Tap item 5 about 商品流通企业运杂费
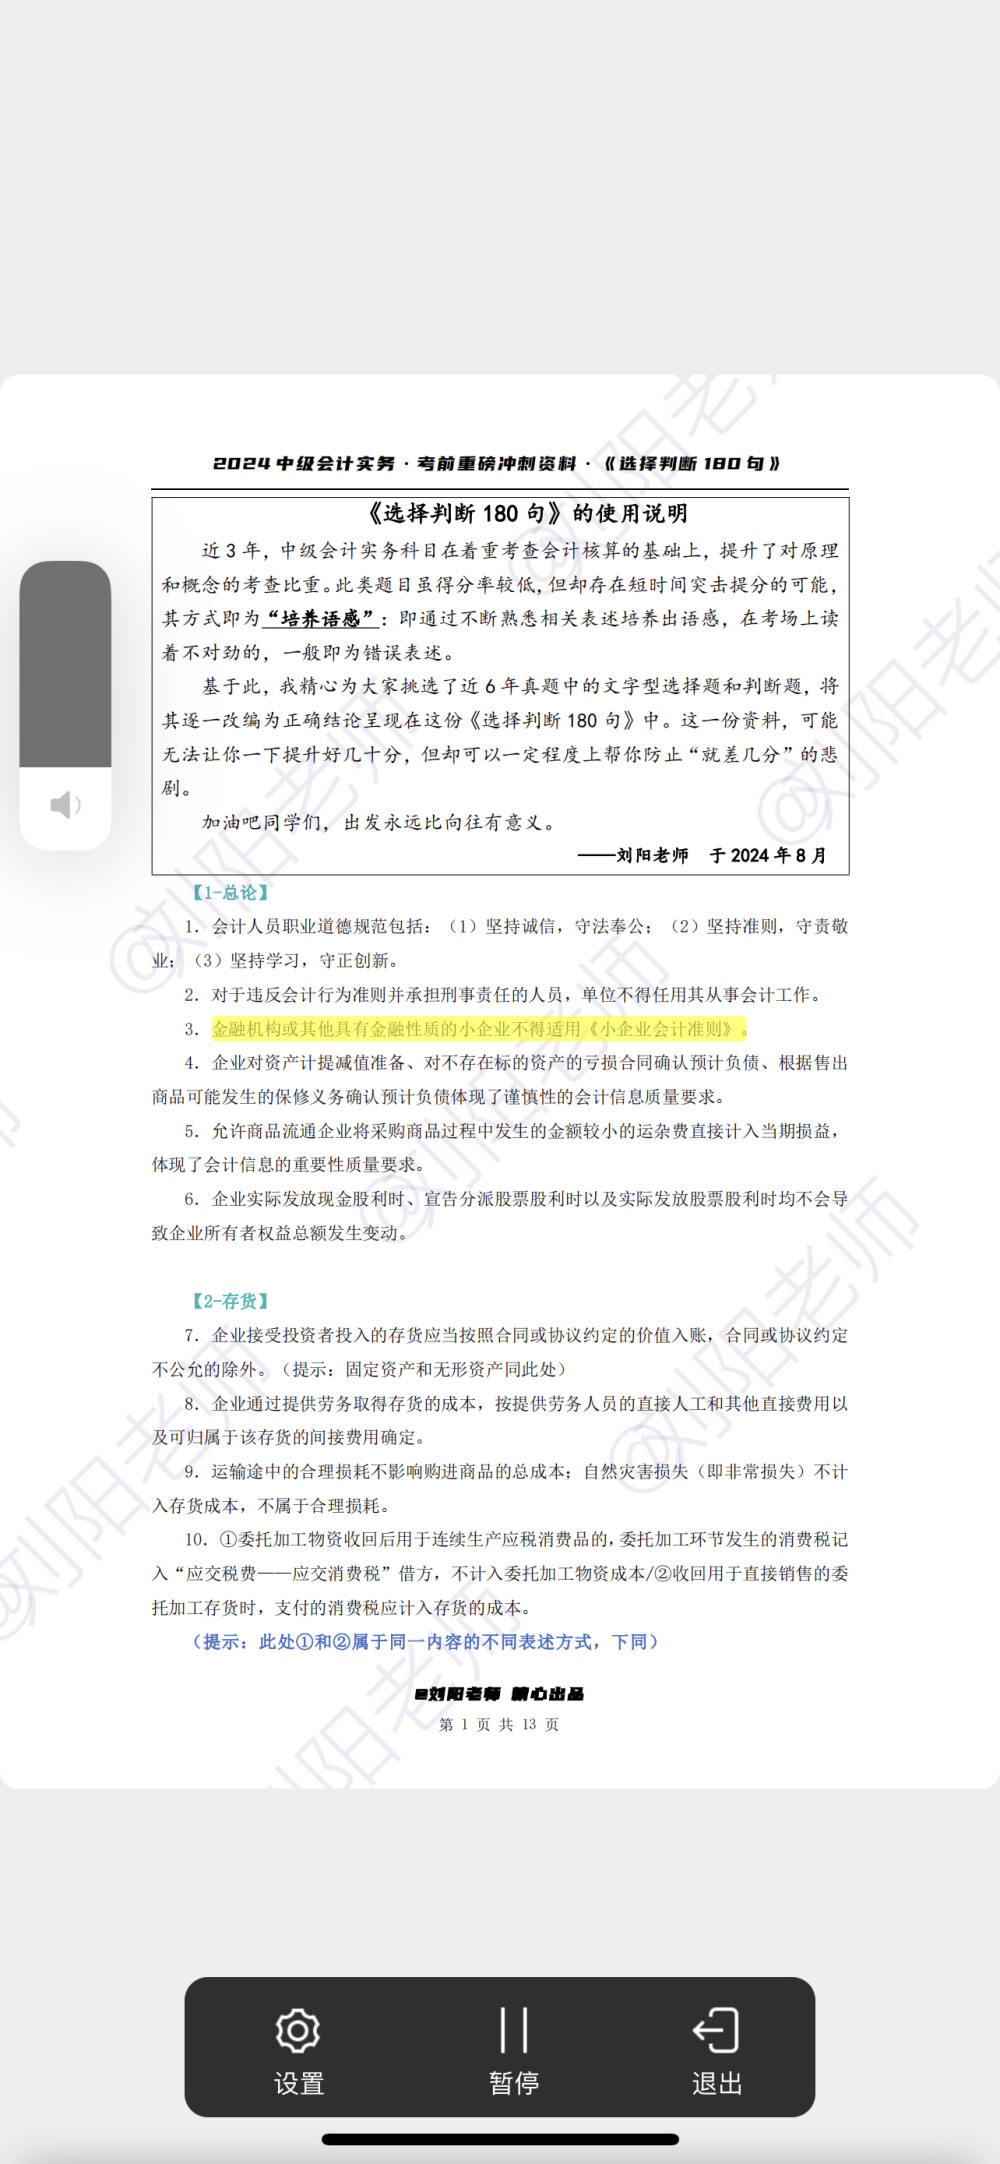Image resolution: width=1000 pixels, height=2164 pixels. [x=500, y=1148]
